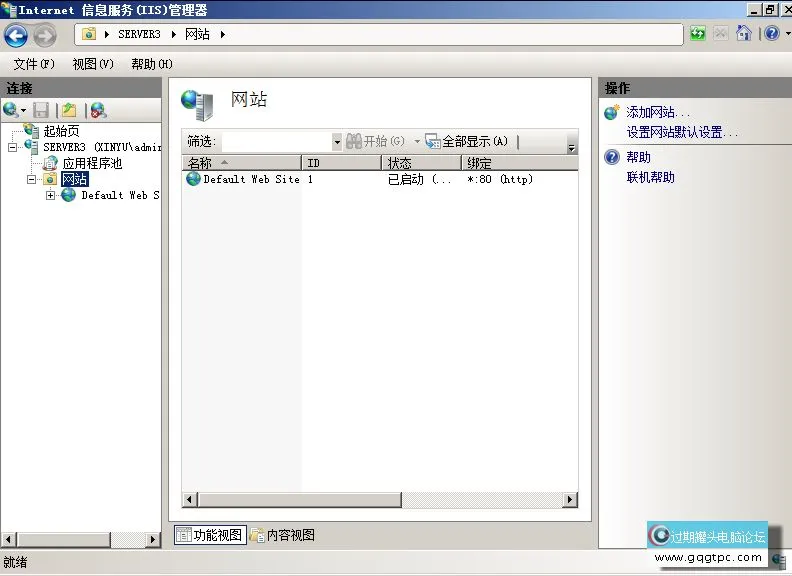Go to home page via house icon
The width and height of the screenshot is (792, 576).
click(744, 33)
